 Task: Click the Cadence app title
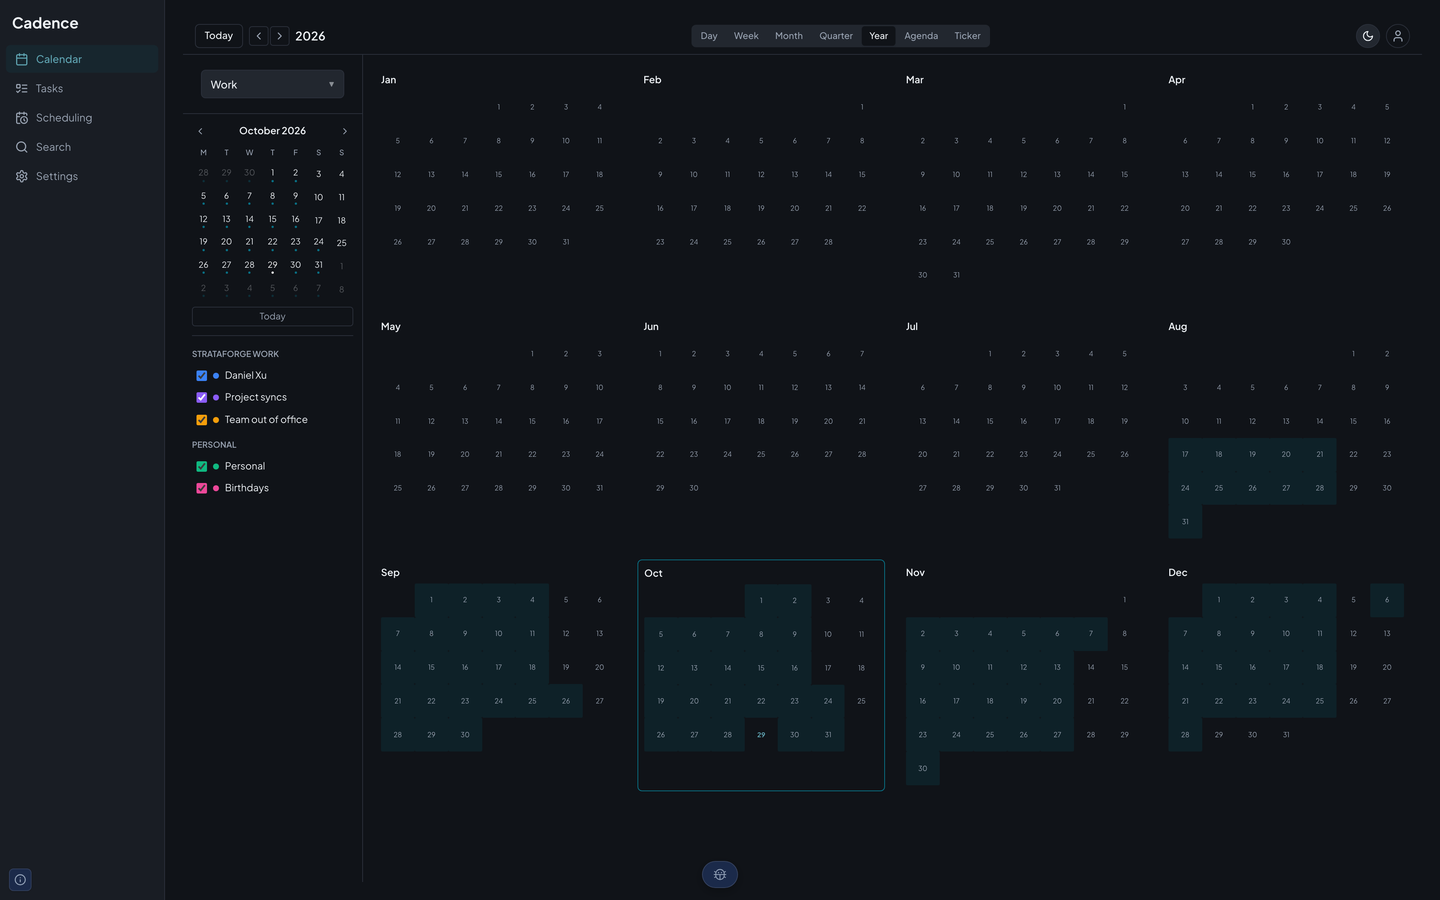point(45,23)
